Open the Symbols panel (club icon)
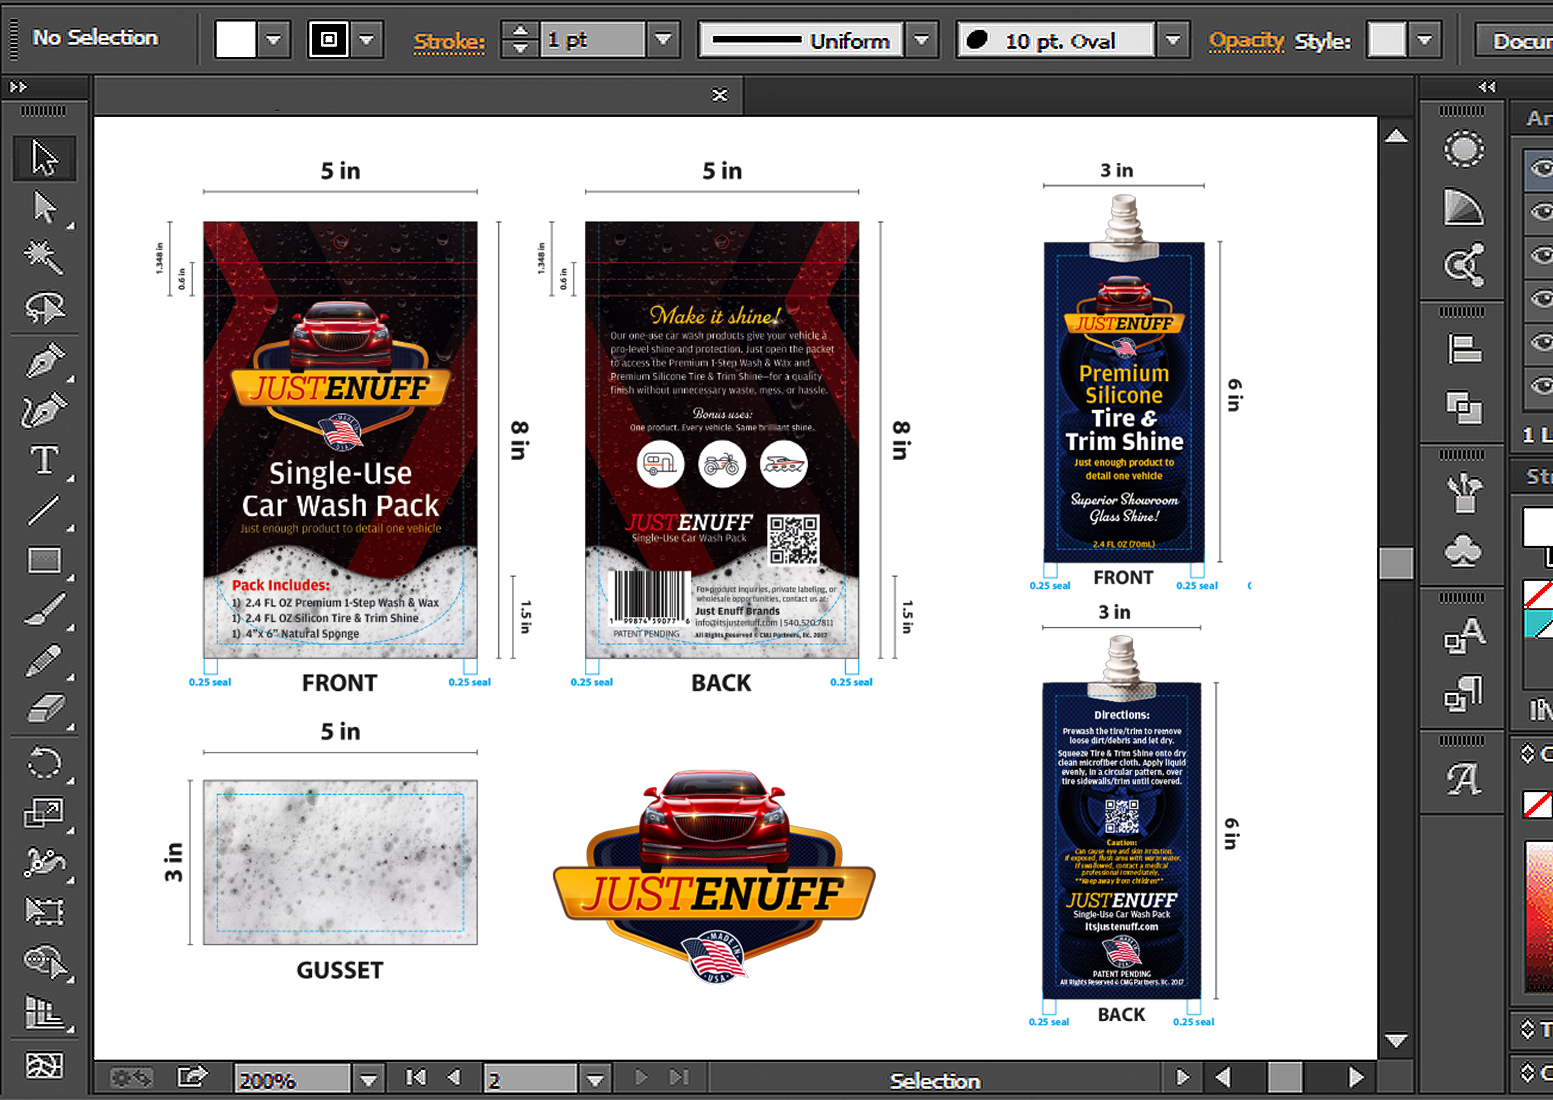 (x=1464, y=550)
